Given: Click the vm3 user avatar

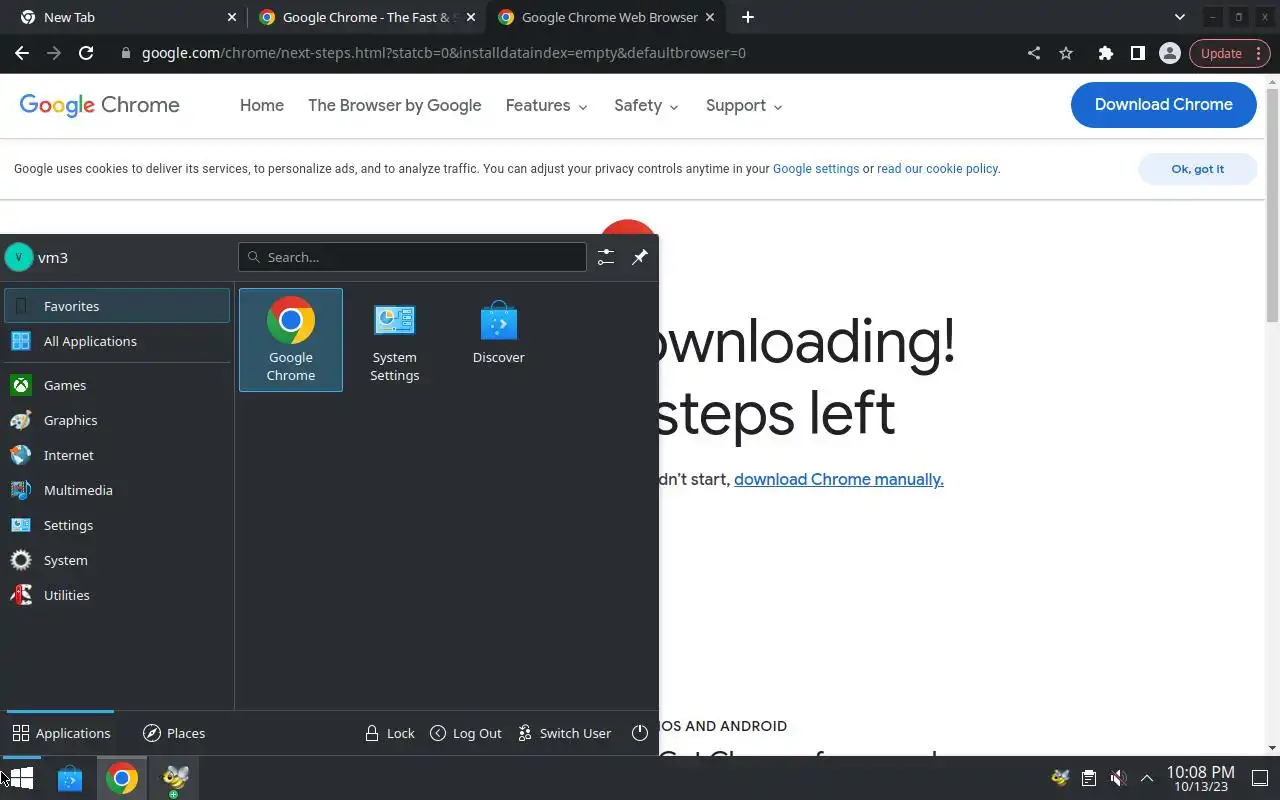Looking at the screenshot, I should (x=18, y=257).
